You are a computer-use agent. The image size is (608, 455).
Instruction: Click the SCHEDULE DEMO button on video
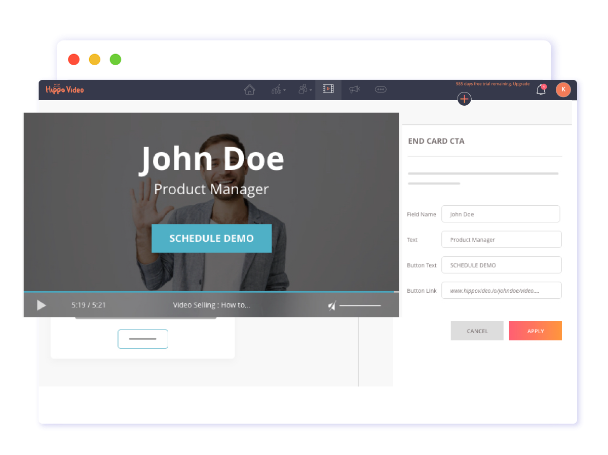(x=211, y=239)
